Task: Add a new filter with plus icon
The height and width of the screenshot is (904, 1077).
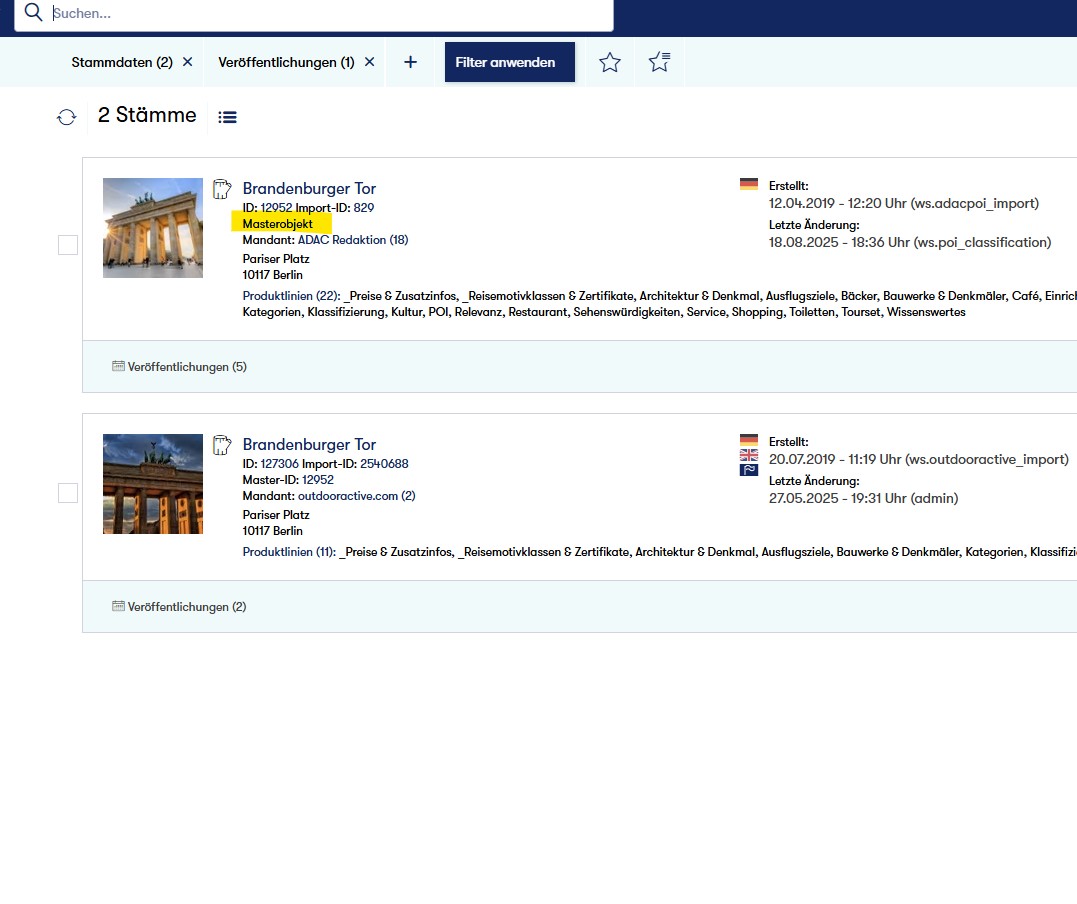Action: click(410, 62)
